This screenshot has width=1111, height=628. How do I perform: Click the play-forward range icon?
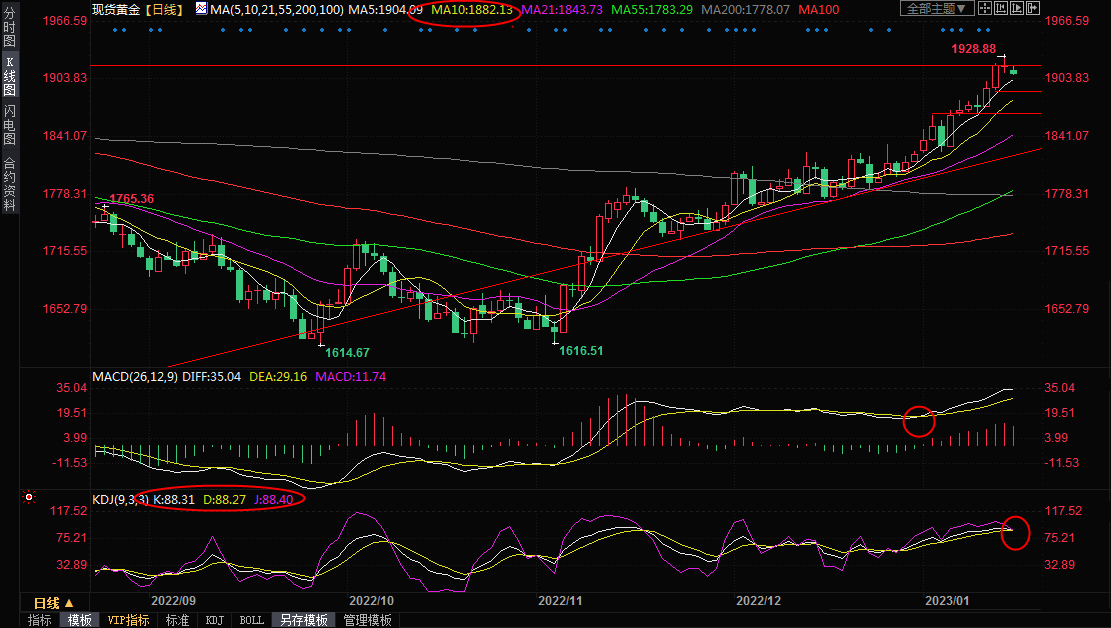pyautogui.click(x=1018, y=9)
